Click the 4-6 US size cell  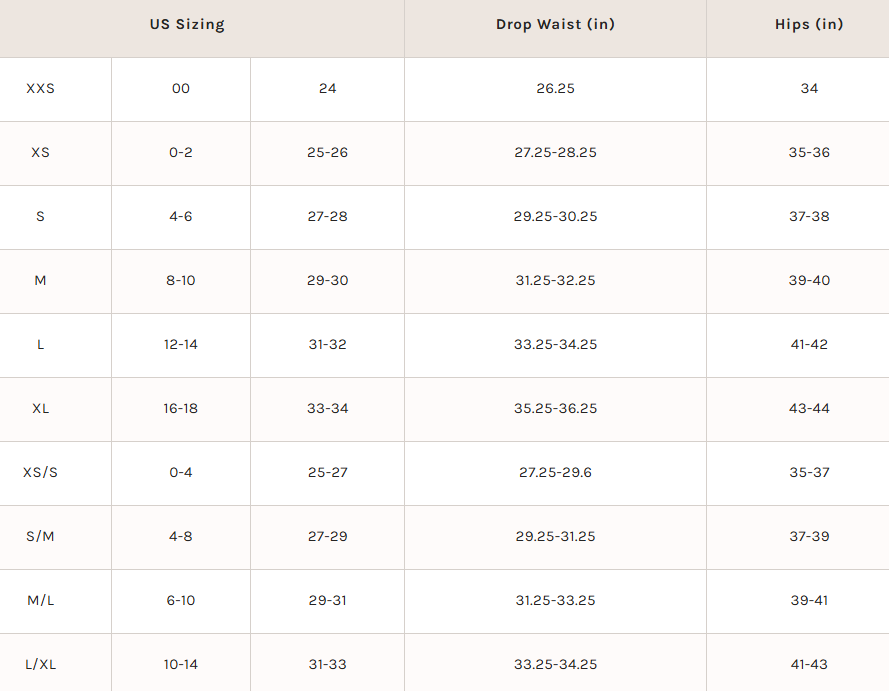point(180,217)
